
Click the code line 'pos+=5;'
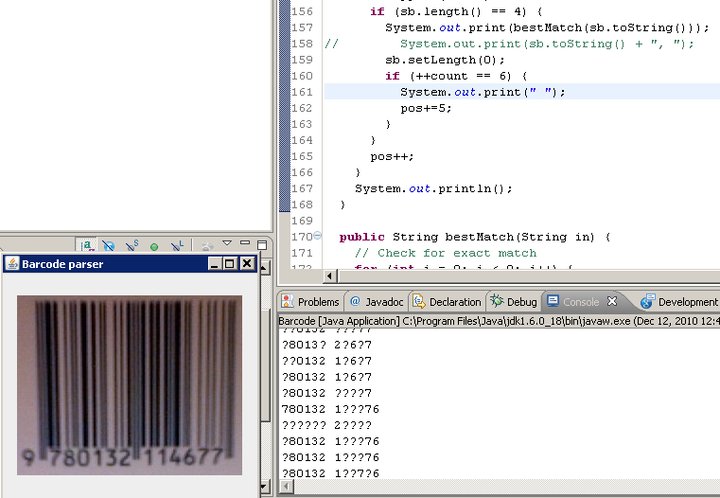click(426, 108)
